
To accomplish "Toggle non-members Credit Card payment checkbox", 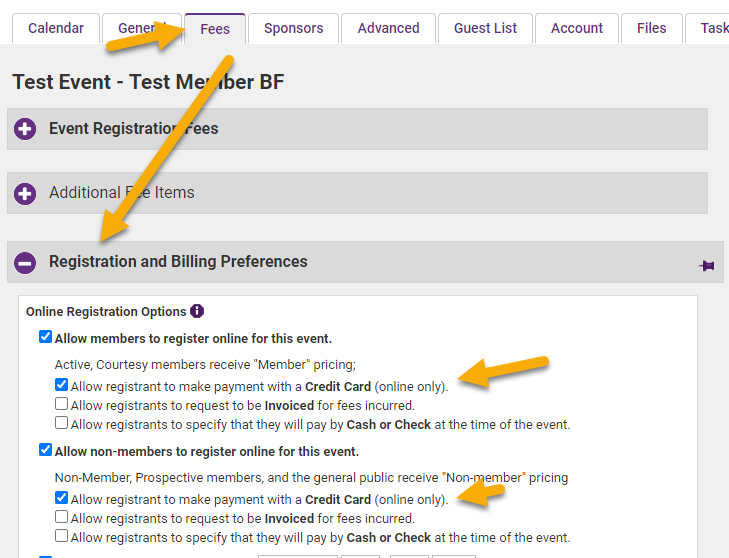I will 62,498.
